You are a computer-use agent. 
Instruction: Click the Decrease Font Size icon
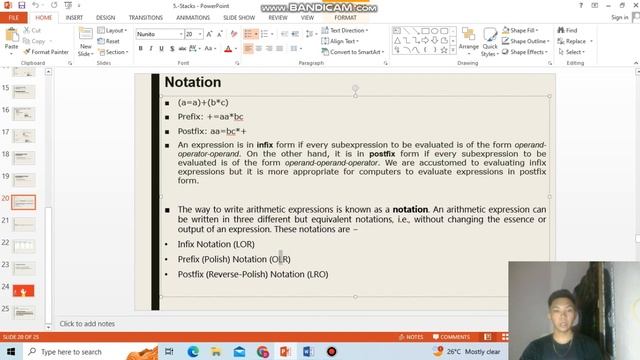(x=220, y=34)
